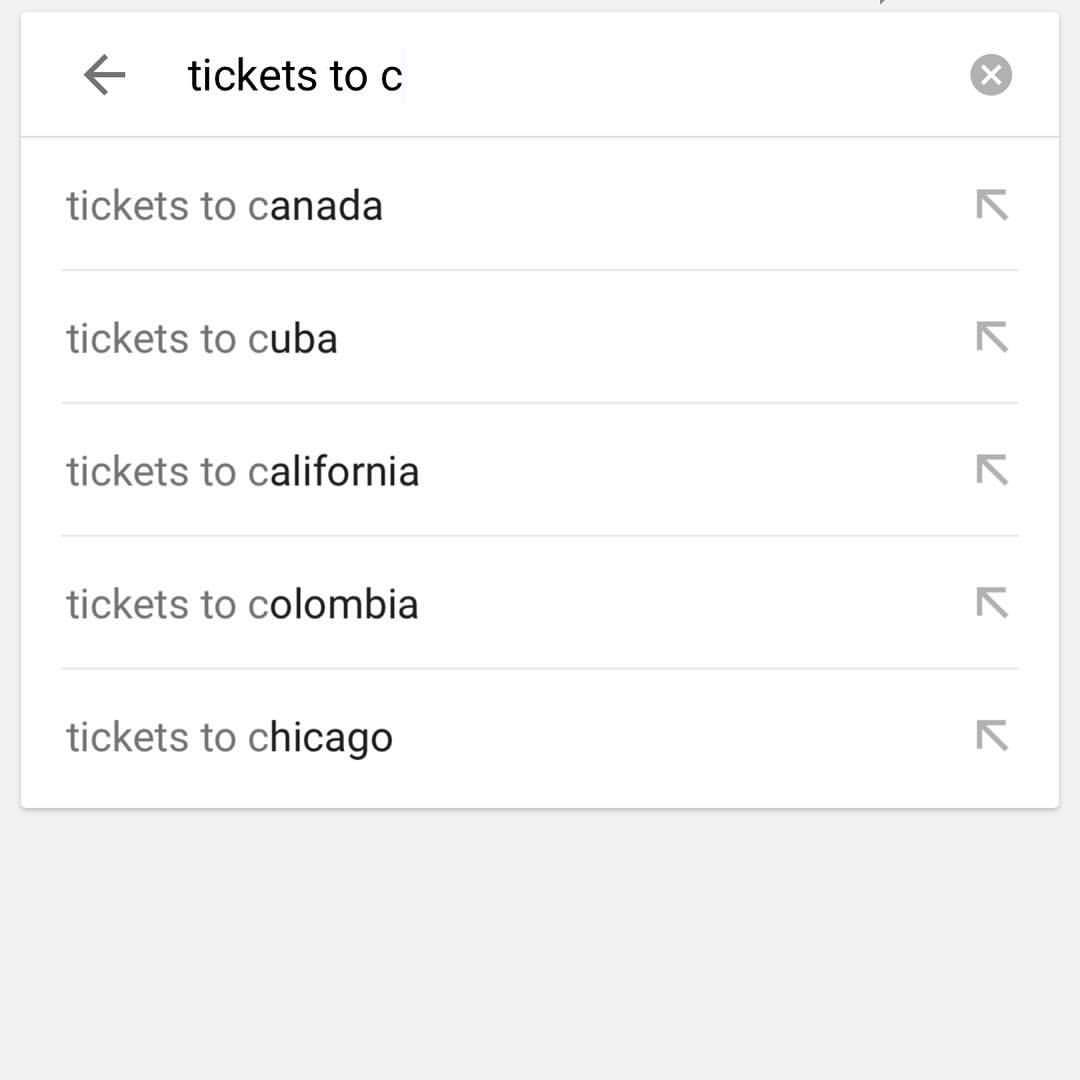The height and width of the screenshot is (1080, 1080).
Task: Insert 'tickets to canada' using its arrow icon
Action: coord(992,205)
